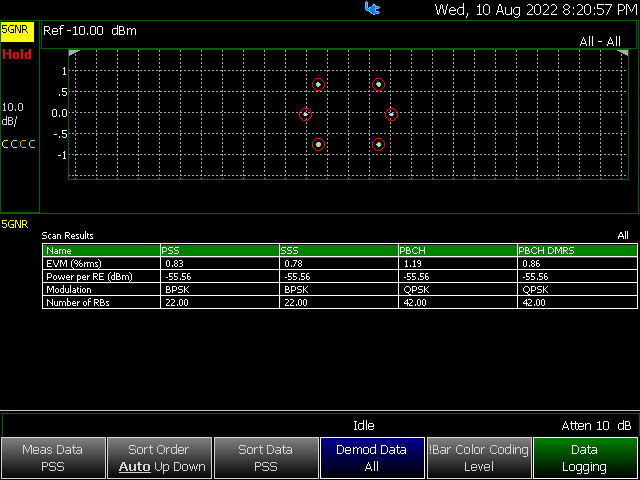
Task: Click the Power per RE (dBm) row label
Action: pos(89,277)
